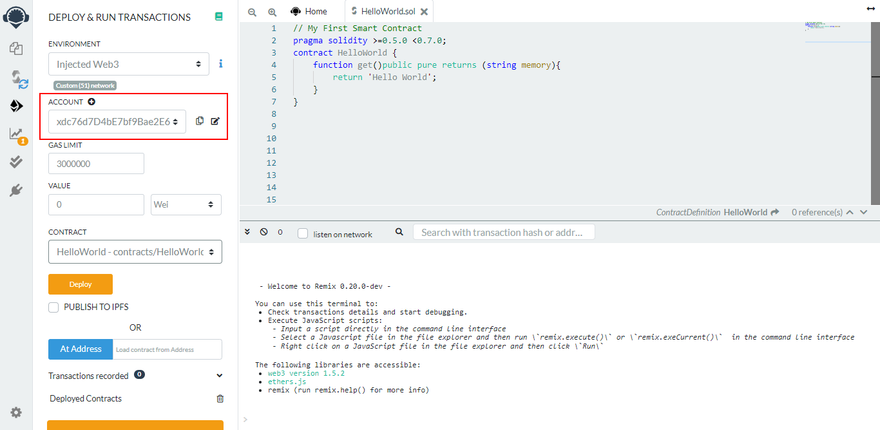880x430 pixels.
Task: Close the HelloWorld.sol tab
Action: point(422,11)
